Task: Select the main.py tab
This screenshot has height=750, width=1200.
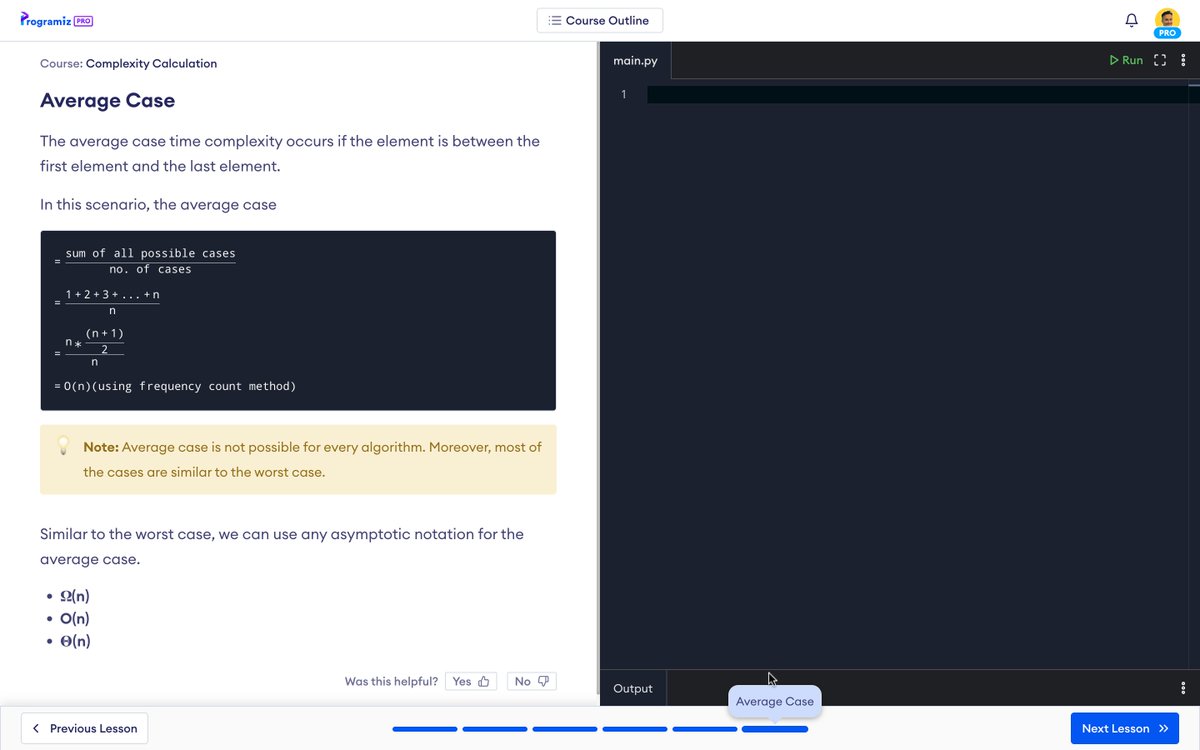Action: tap(636, 61)
